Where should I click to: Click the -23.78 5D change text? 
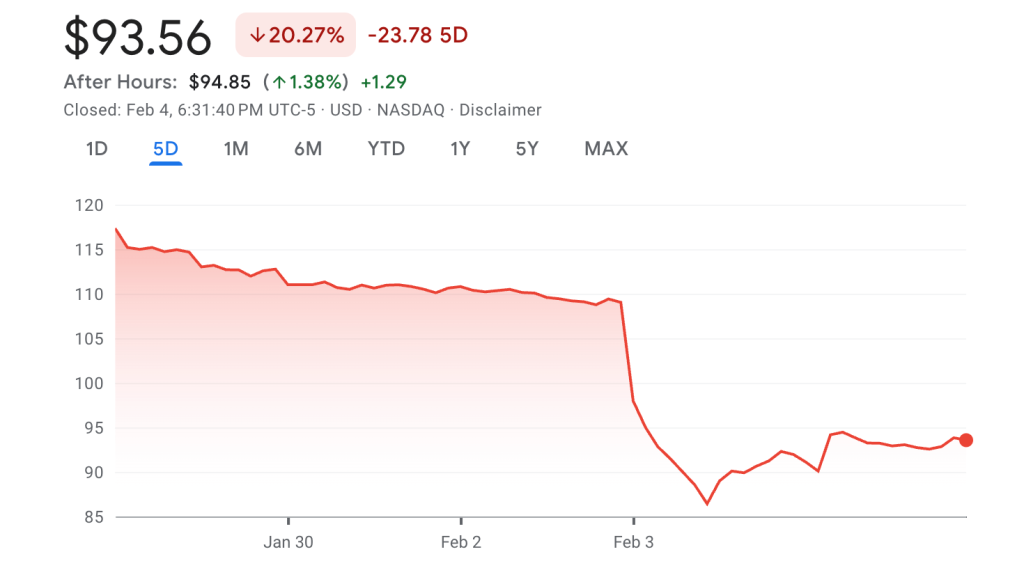(x=418, y=35)
